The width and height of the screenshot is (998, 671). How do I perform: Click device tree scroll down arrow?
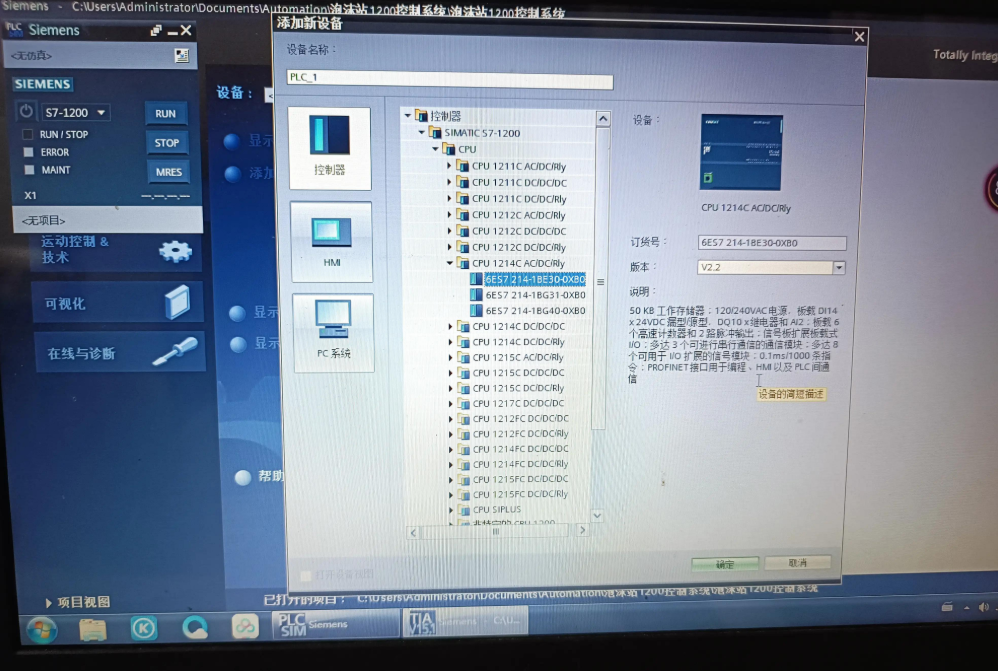point(597,515)
